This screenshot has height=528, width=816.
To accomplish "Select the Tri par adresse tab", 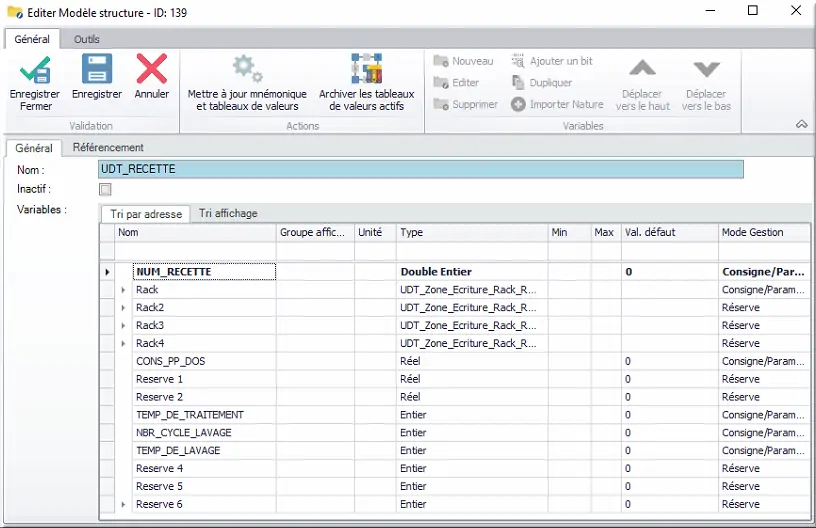I will click(146, 214).
